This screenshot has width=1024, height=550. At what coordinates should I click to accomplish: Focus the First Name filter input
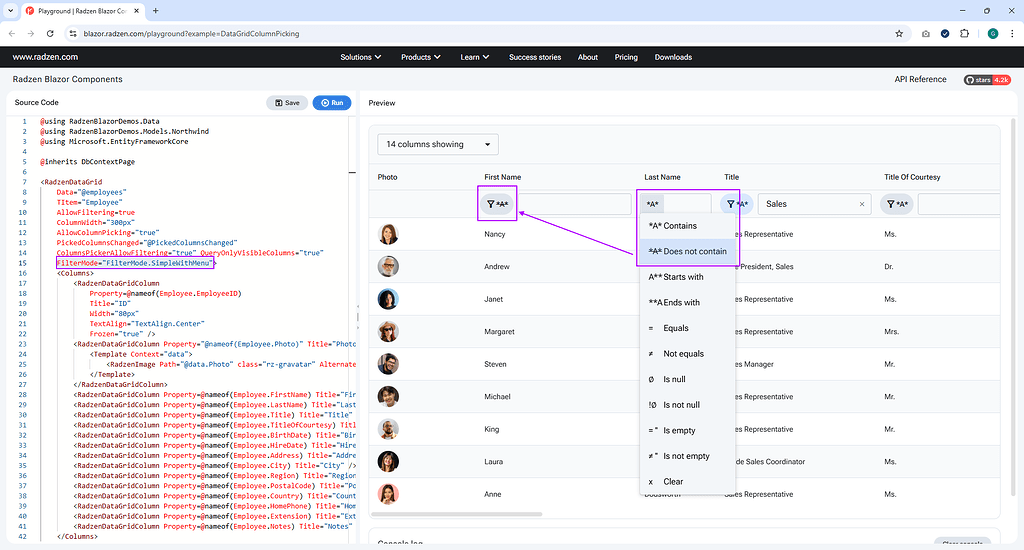575,204
